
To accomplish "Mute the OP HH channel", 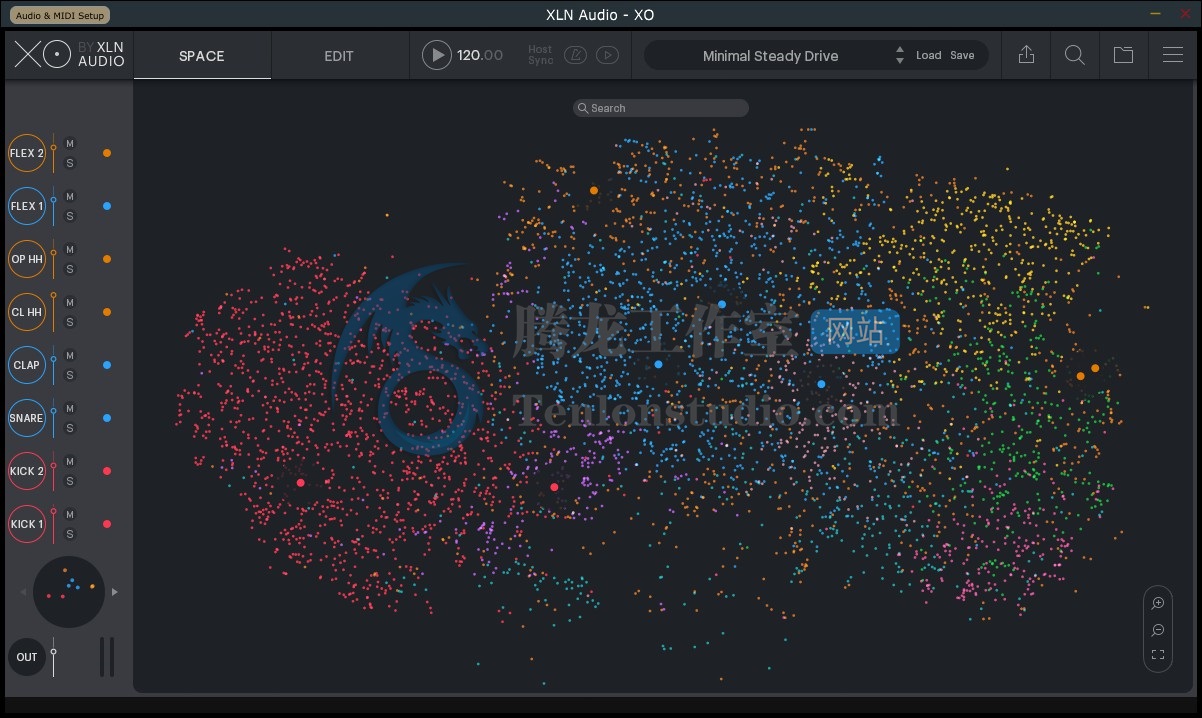I will pos(70,250).
